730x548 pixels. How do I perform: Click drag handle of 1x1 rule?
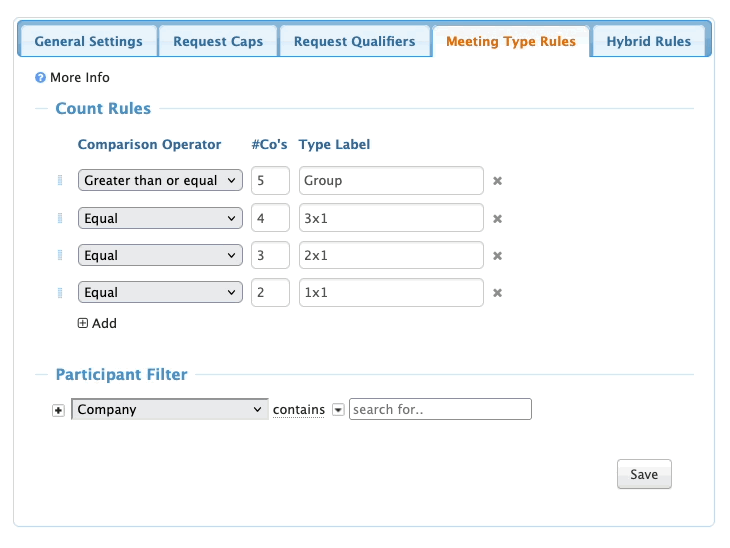pyautogui.click(x=60, y=293)
